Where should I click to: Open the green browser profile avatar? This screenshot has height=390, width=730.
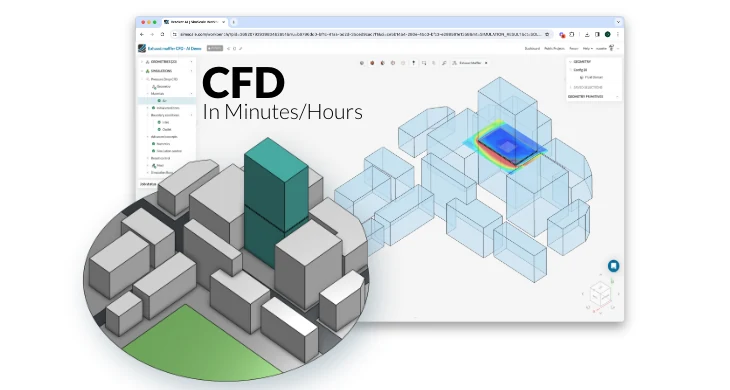click(x=608, y=34)
